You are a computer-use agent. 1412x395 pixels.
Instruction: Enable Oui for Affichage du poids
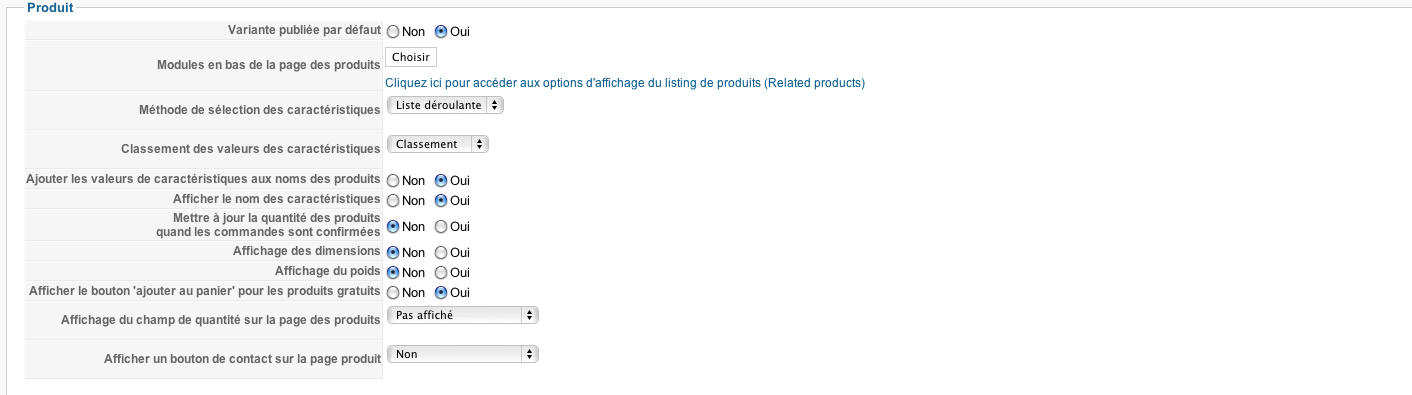pyautogui.click(x=441, y=272)
